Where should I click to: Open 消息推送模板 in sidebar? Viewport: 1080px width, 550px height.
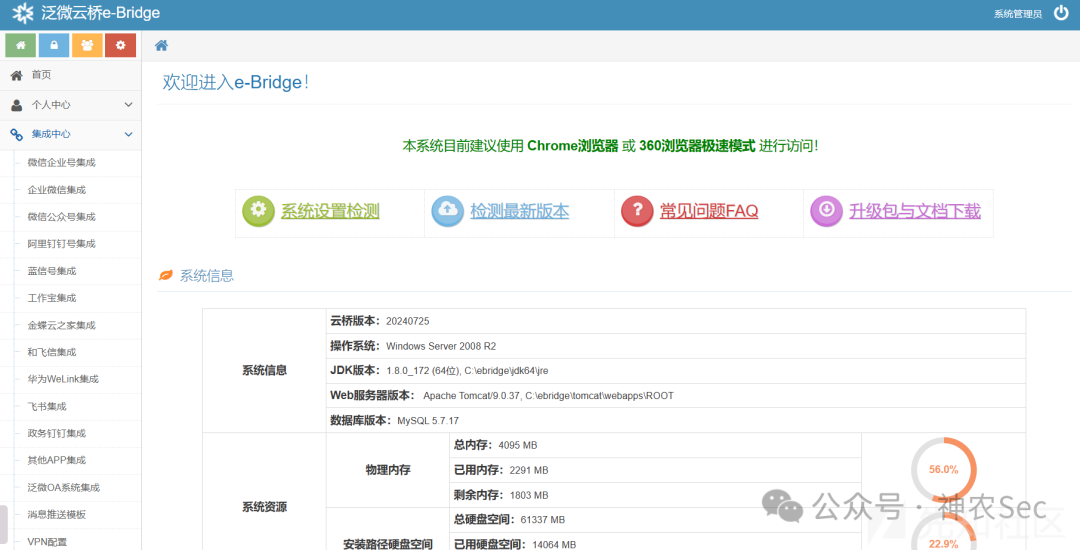coord(56,514)
